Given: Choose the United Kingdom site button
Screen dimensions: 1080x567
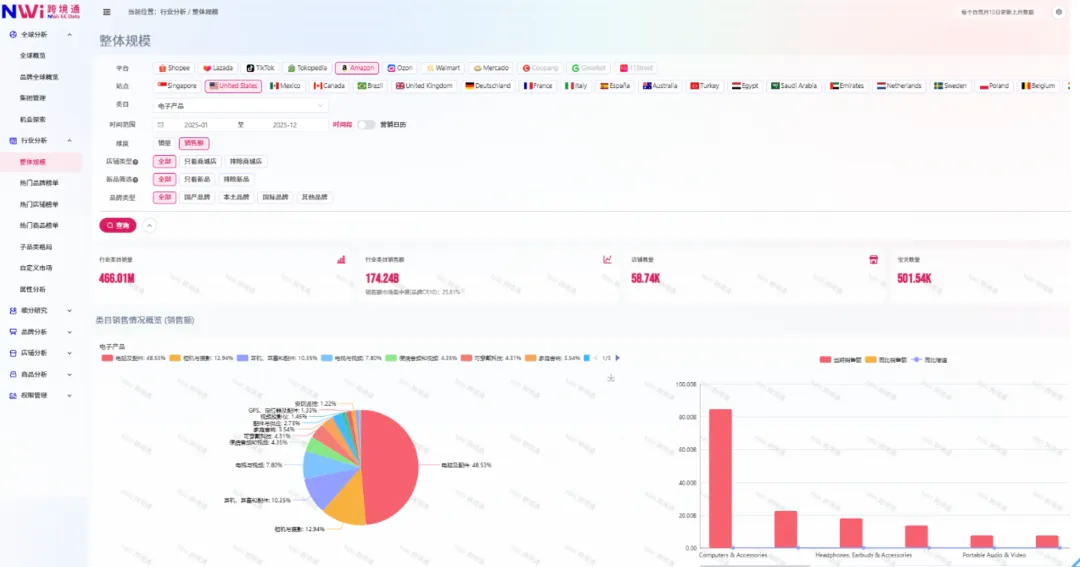Looking at the screenshot, I should point(424,86).
